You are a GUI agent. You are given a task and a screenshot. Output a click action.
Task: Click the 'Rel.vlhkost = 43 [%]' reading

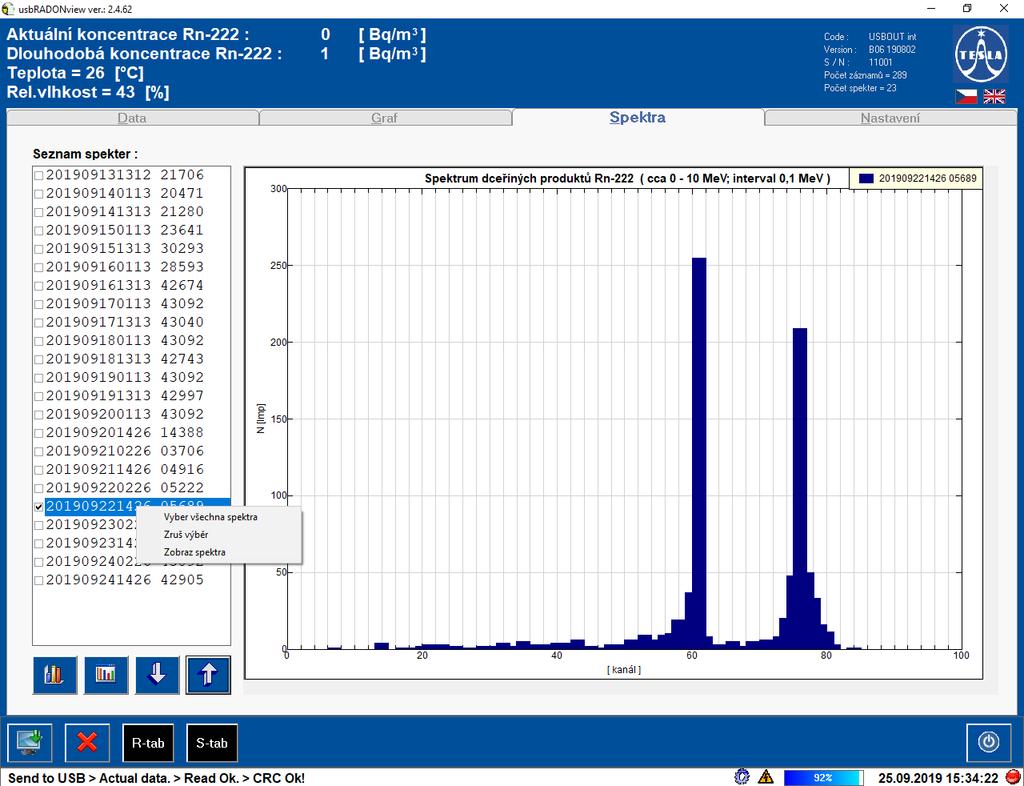(88, 92)
